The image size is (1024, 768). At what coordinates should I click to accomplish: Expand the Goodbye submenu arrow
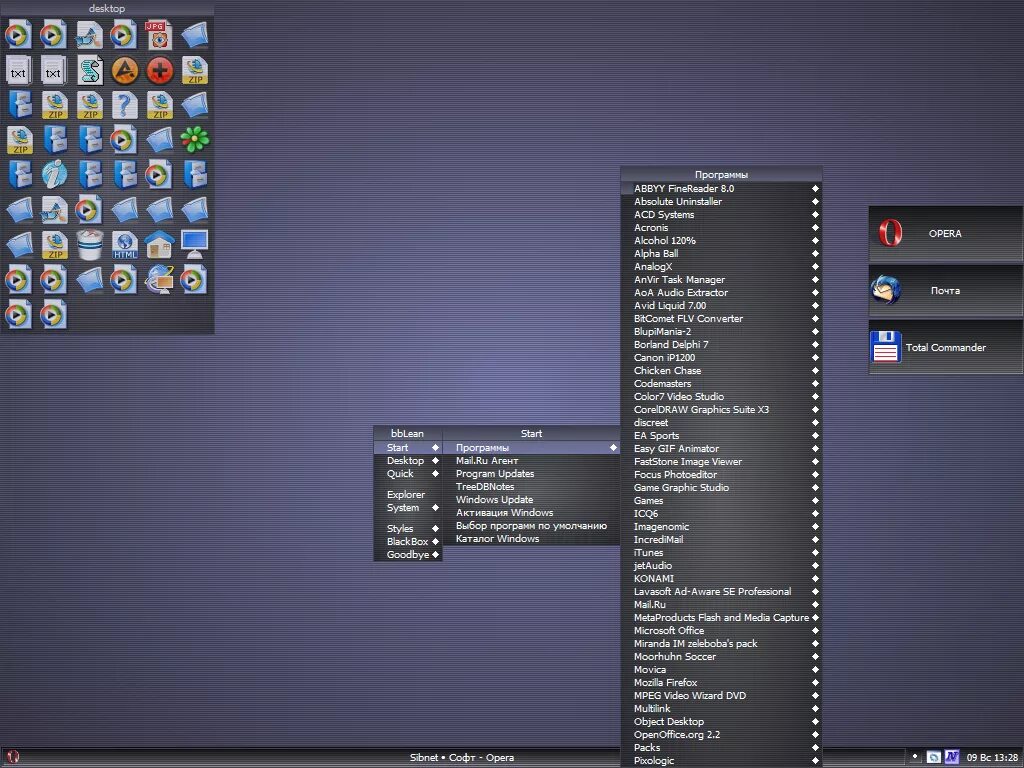(x=435, y=554)
